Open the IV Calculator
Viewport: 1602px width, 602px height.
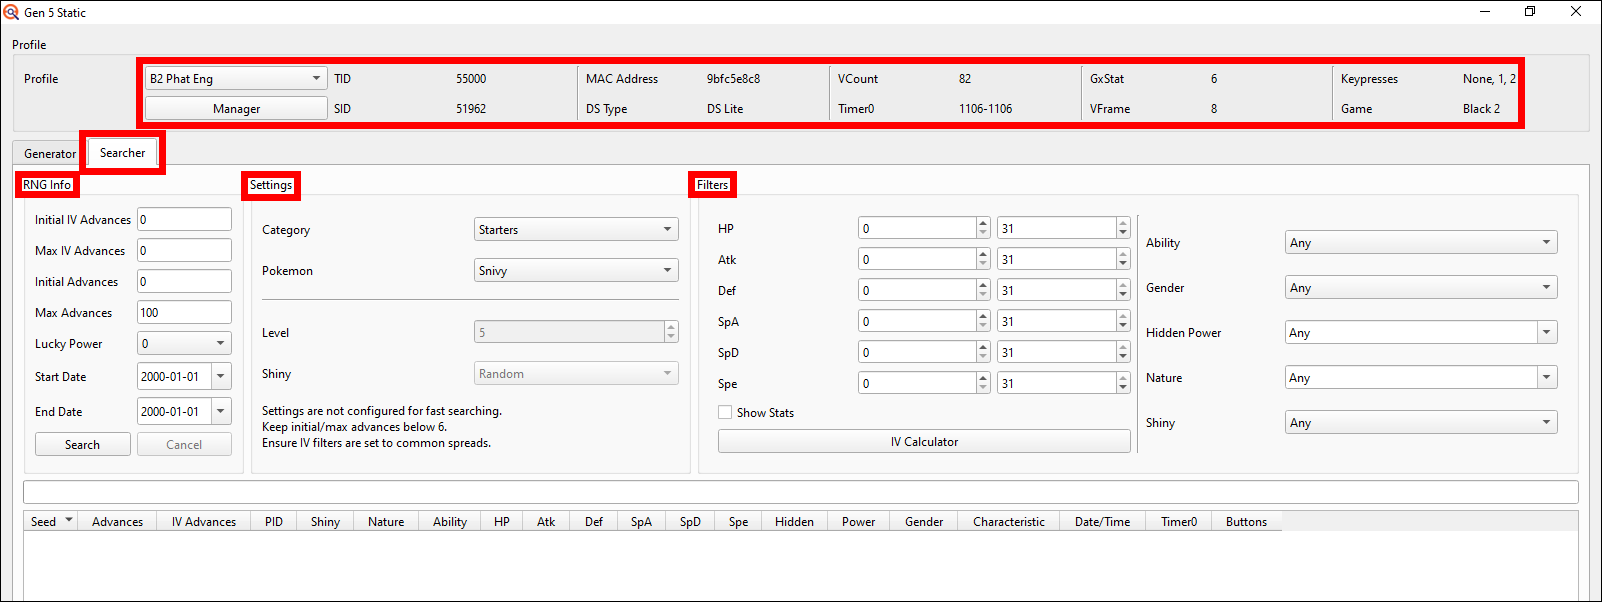[x=924, y=441]
